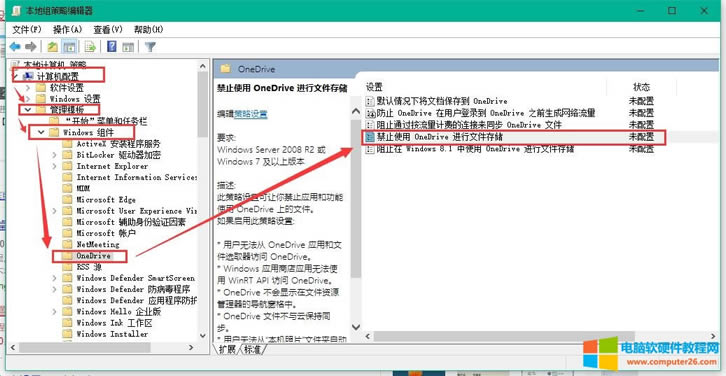Expand the Internet Explorer tree node
This screenshot has width=726, height=376.
coord(55,166)
